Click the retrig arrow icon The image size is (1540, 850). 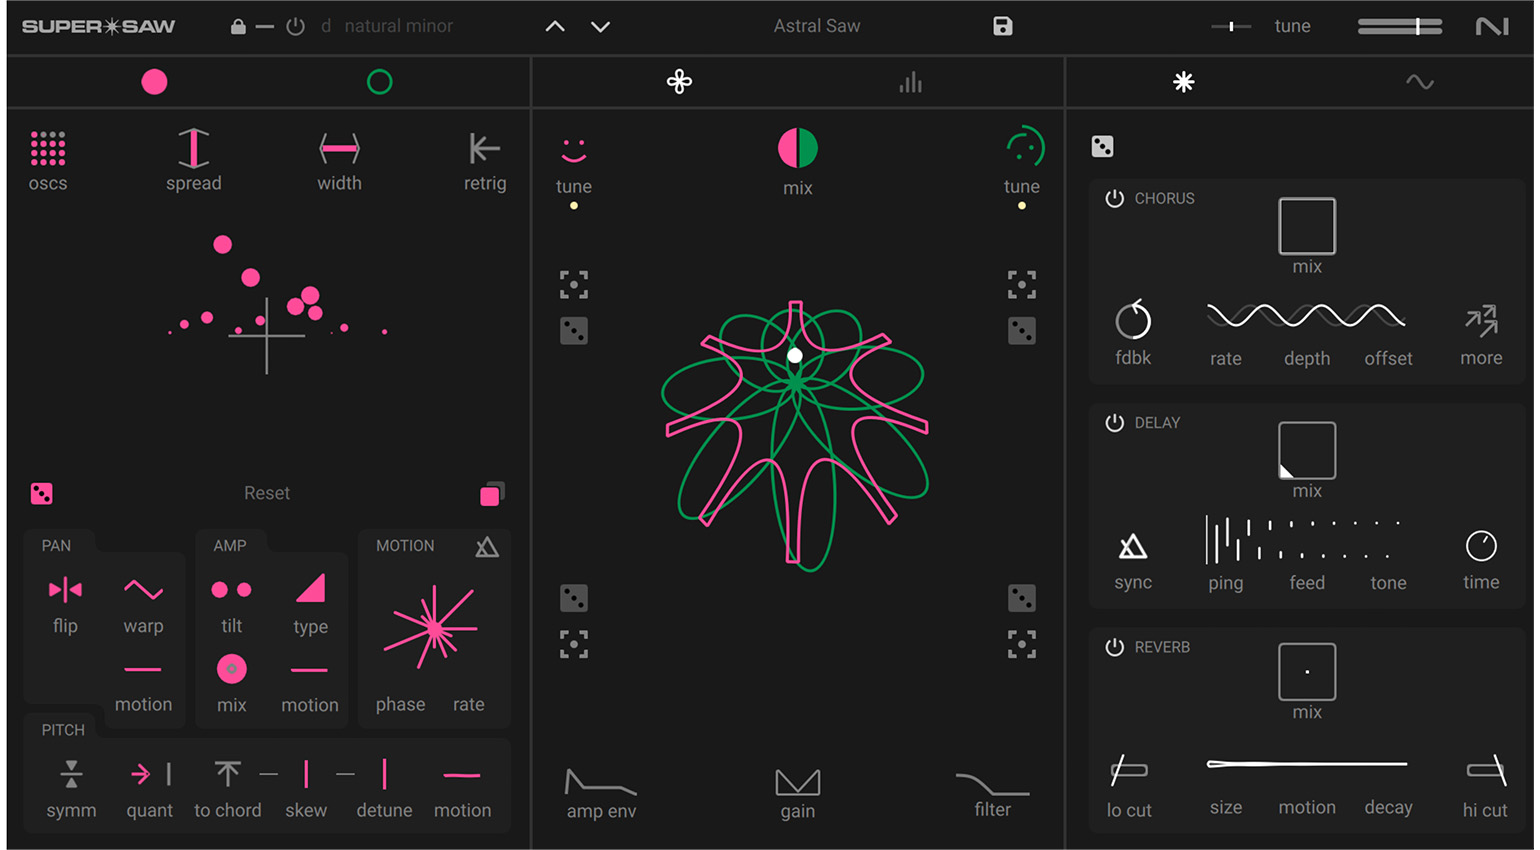pos(485,149)
